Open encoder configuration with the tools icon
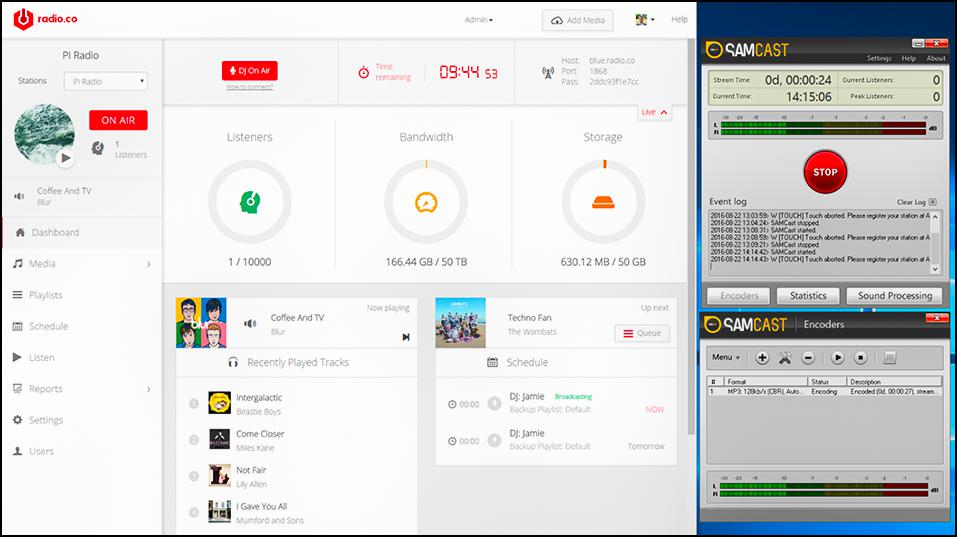The width and height of the screenshot is (957, 537). (785, 357)
